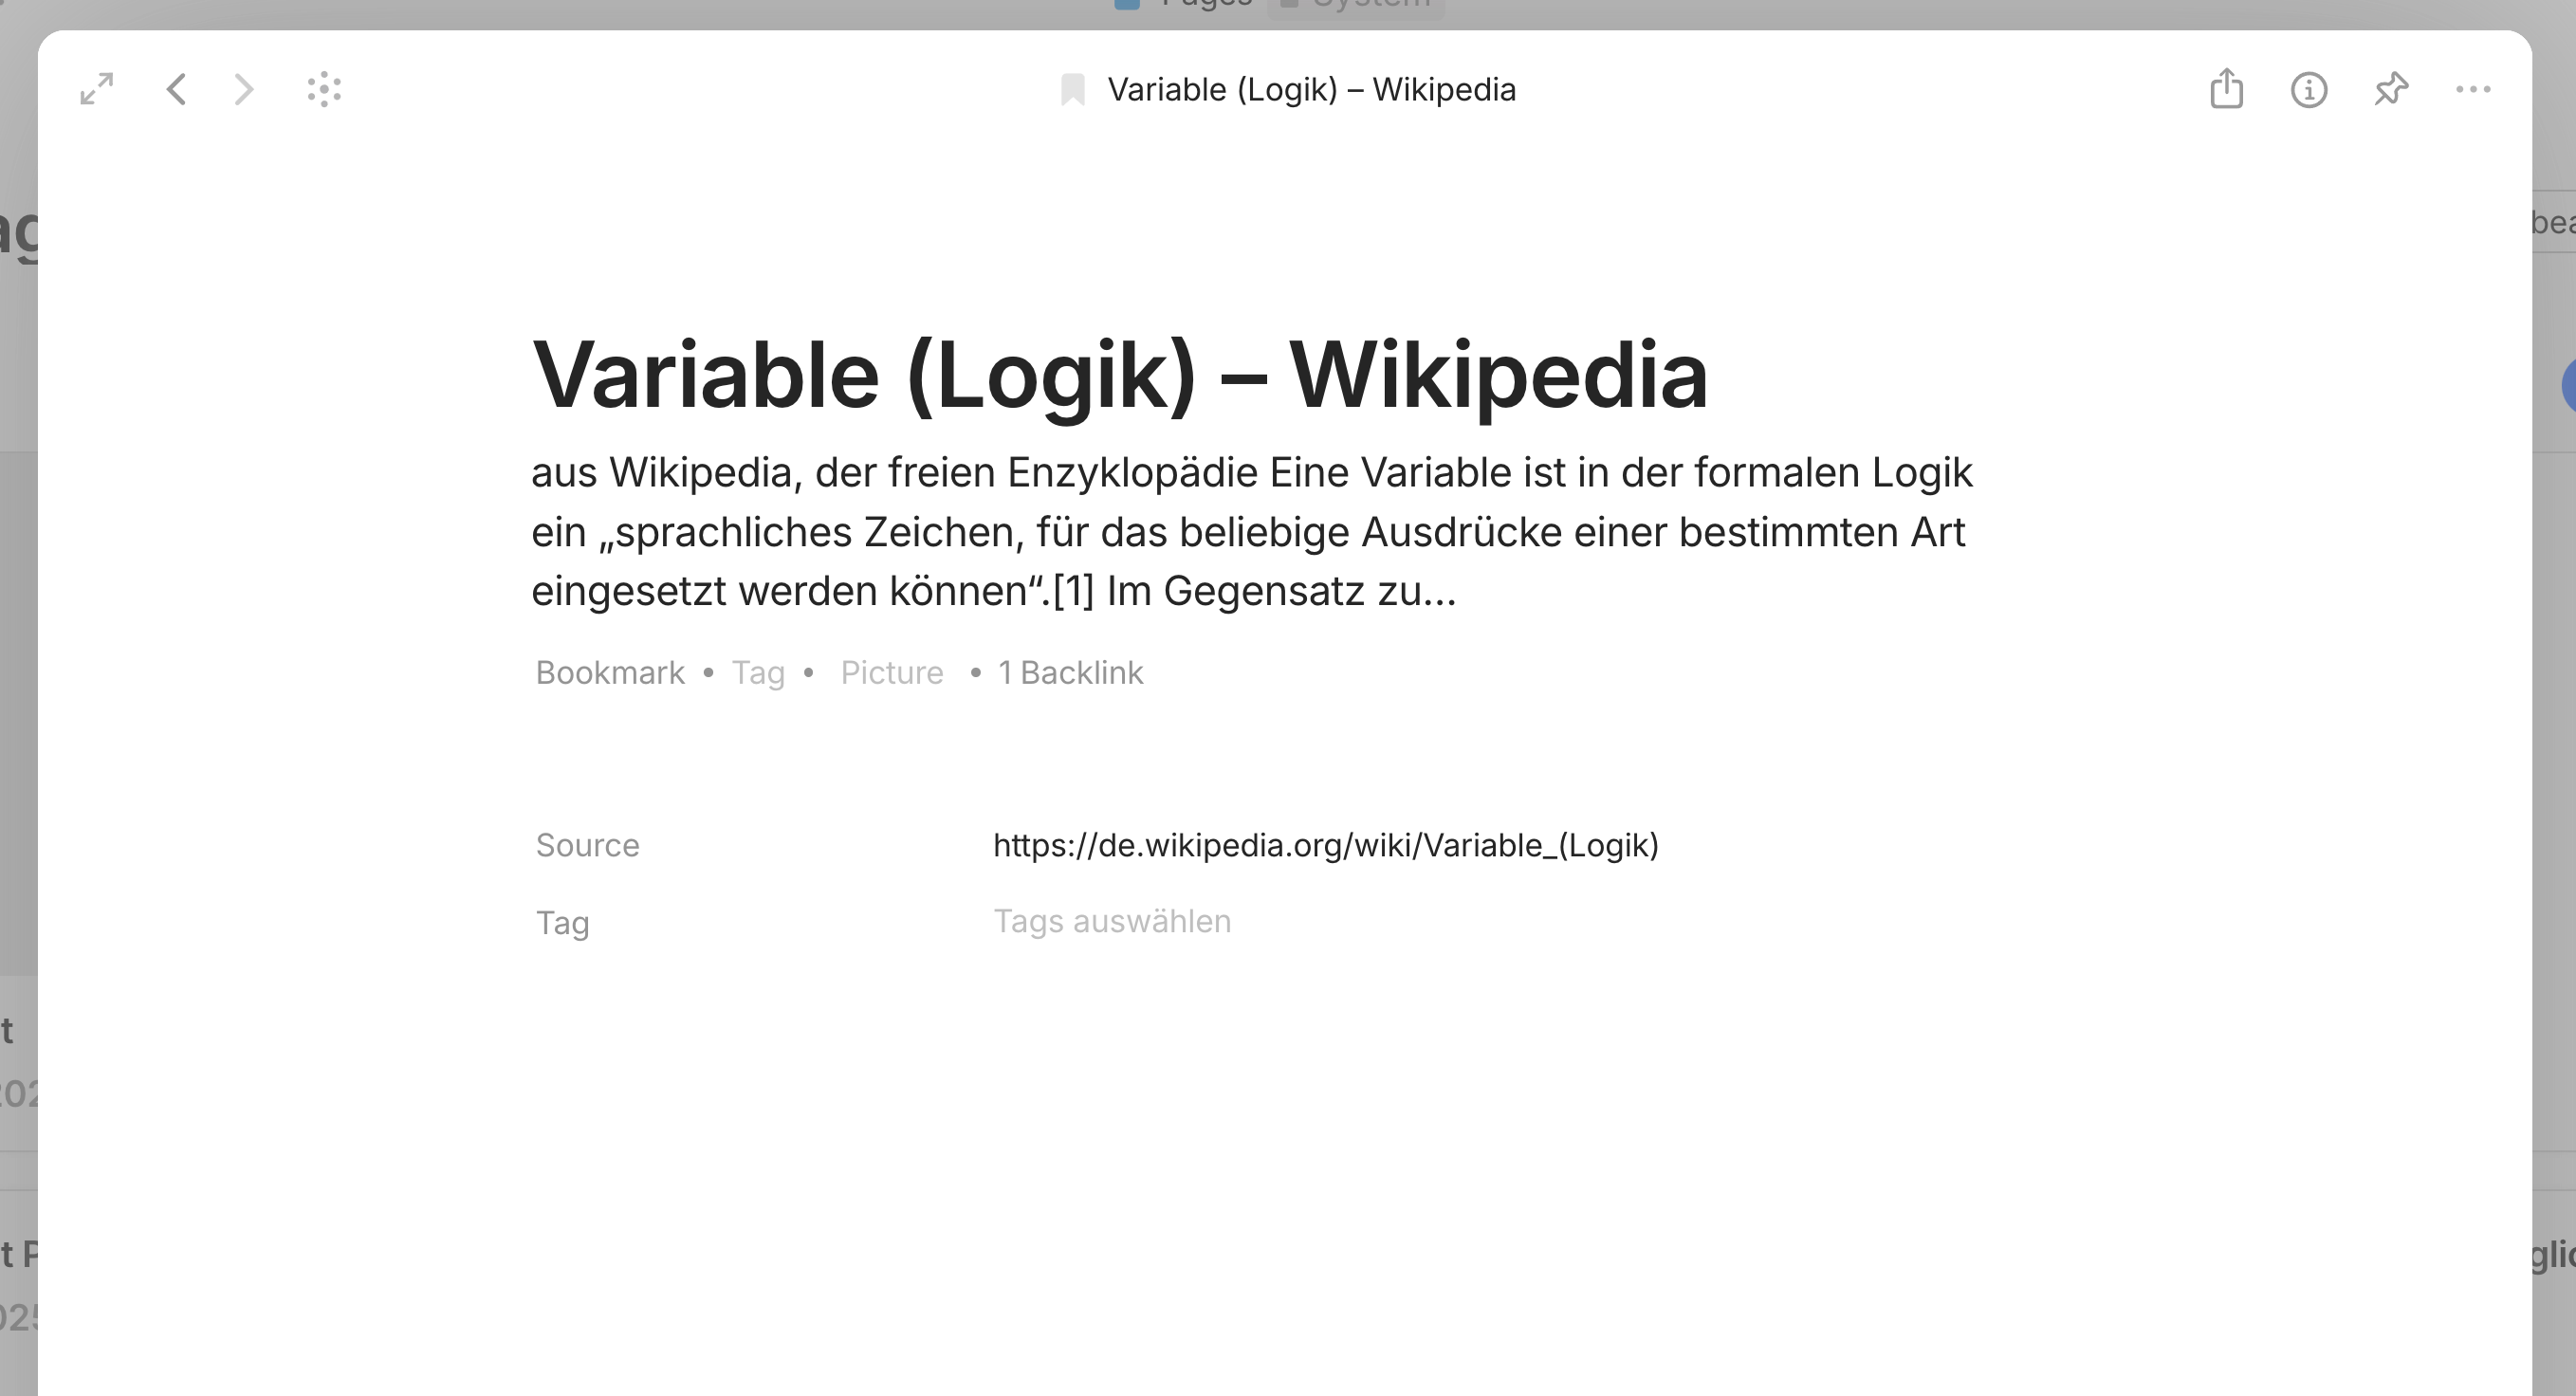This screenshot has width=2576, height=1396.
Task: Click the bookmark icon beside the header title
Action: (x=1072, y=89)
